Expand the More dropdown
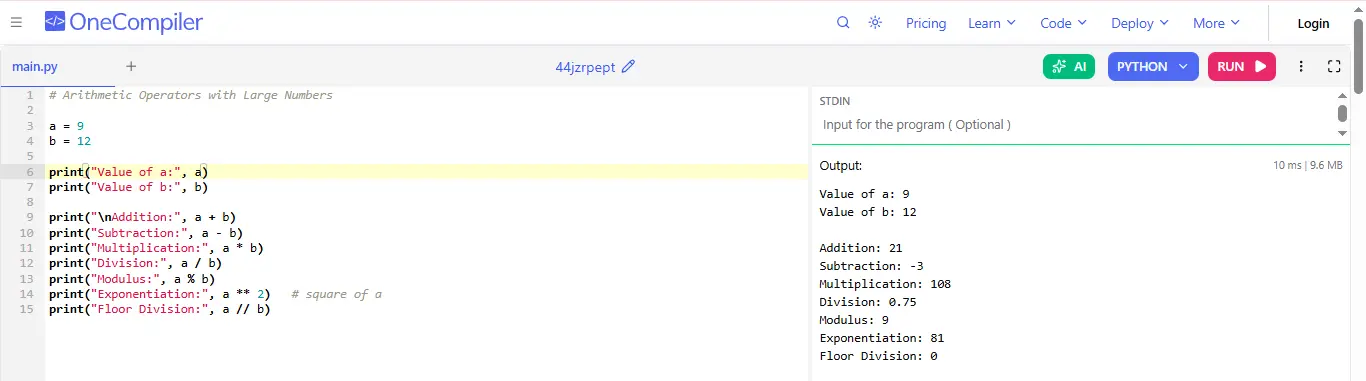 pos(1216,23)
